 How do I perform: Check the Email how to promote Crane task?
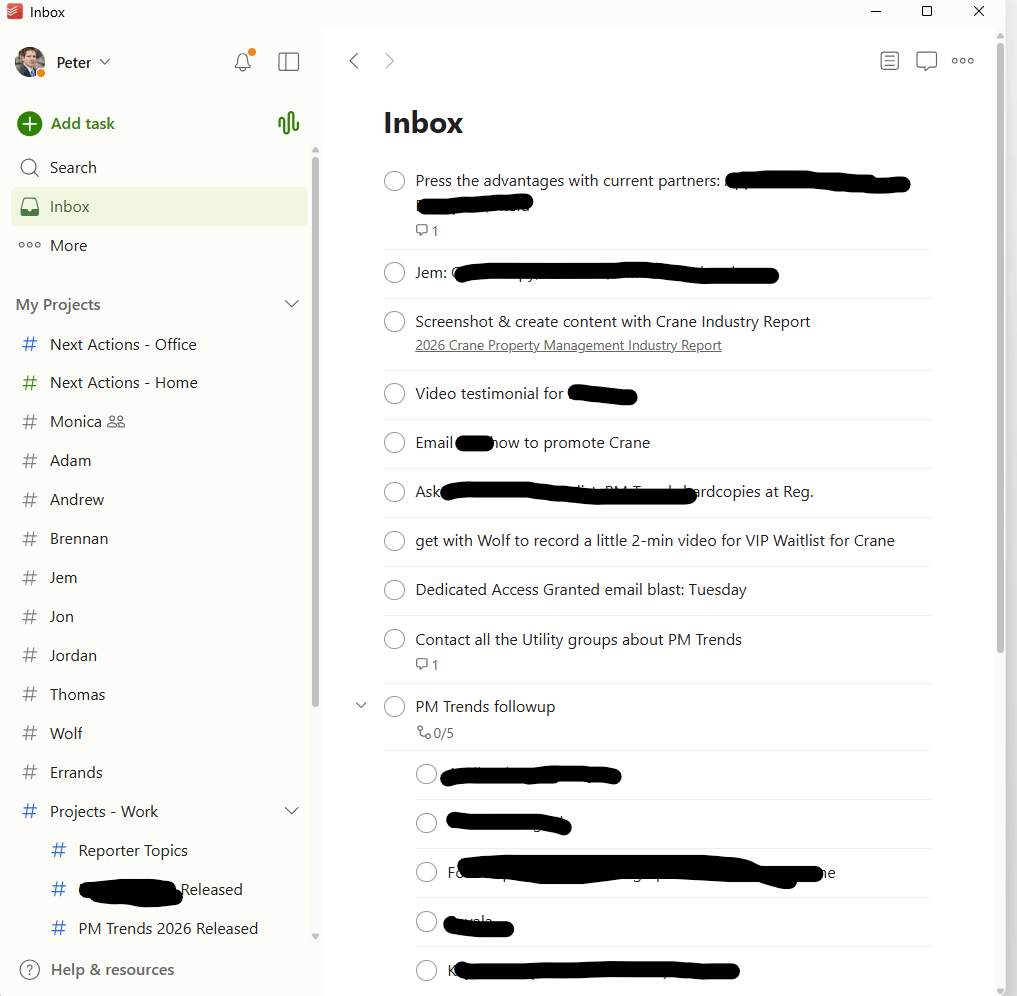pyautogui.click(x=394, y=442)
